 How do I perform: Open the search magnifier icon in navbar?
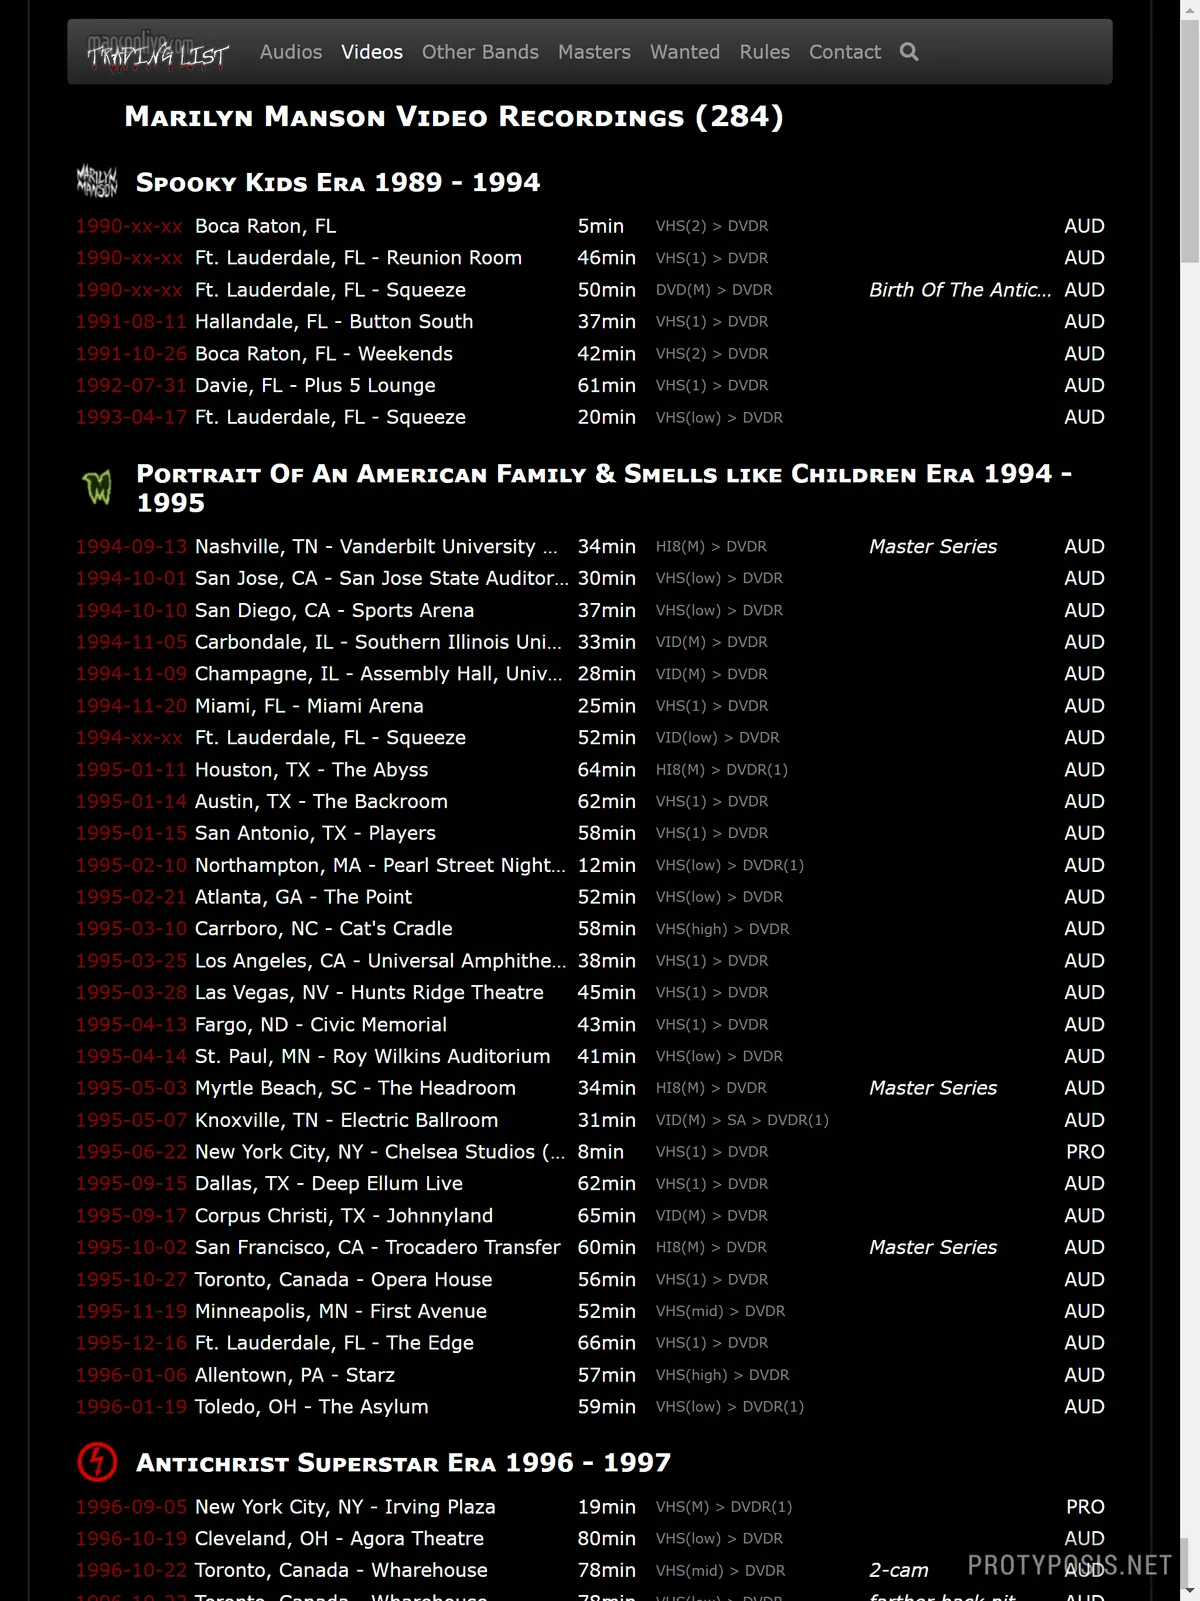coord(908,51)
